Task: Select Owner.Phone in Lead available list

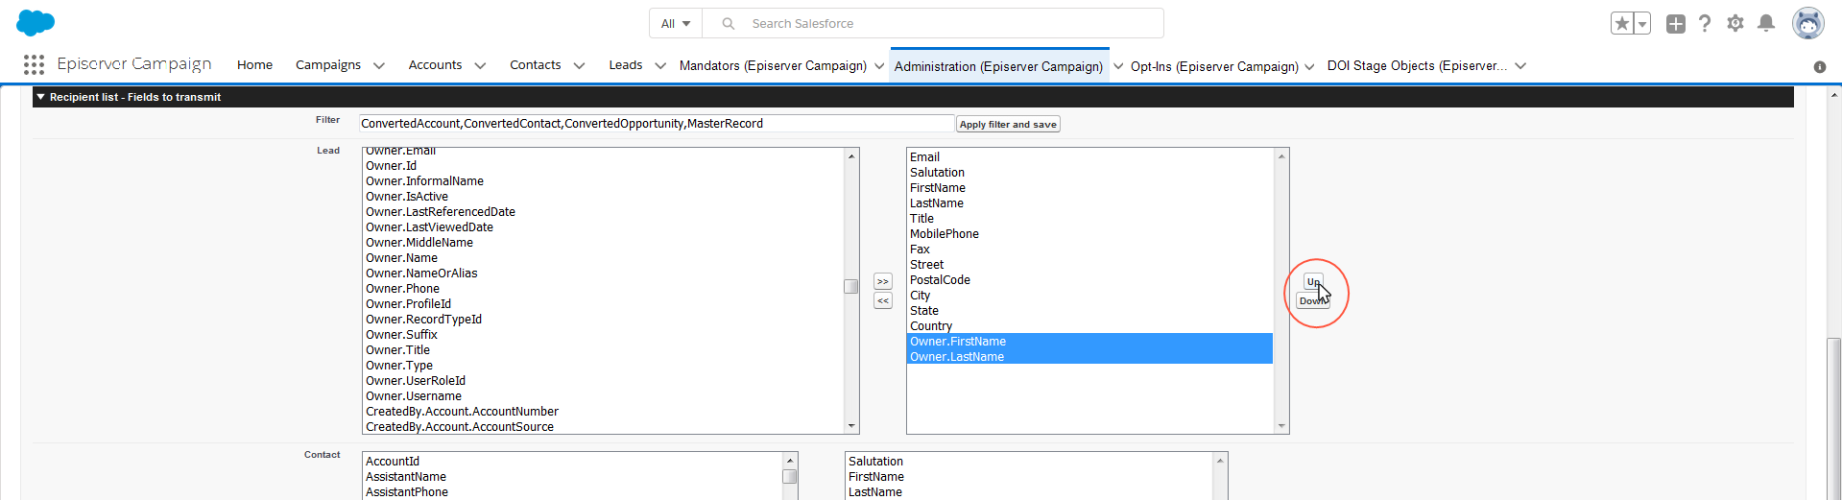Action: coord(402,289)
